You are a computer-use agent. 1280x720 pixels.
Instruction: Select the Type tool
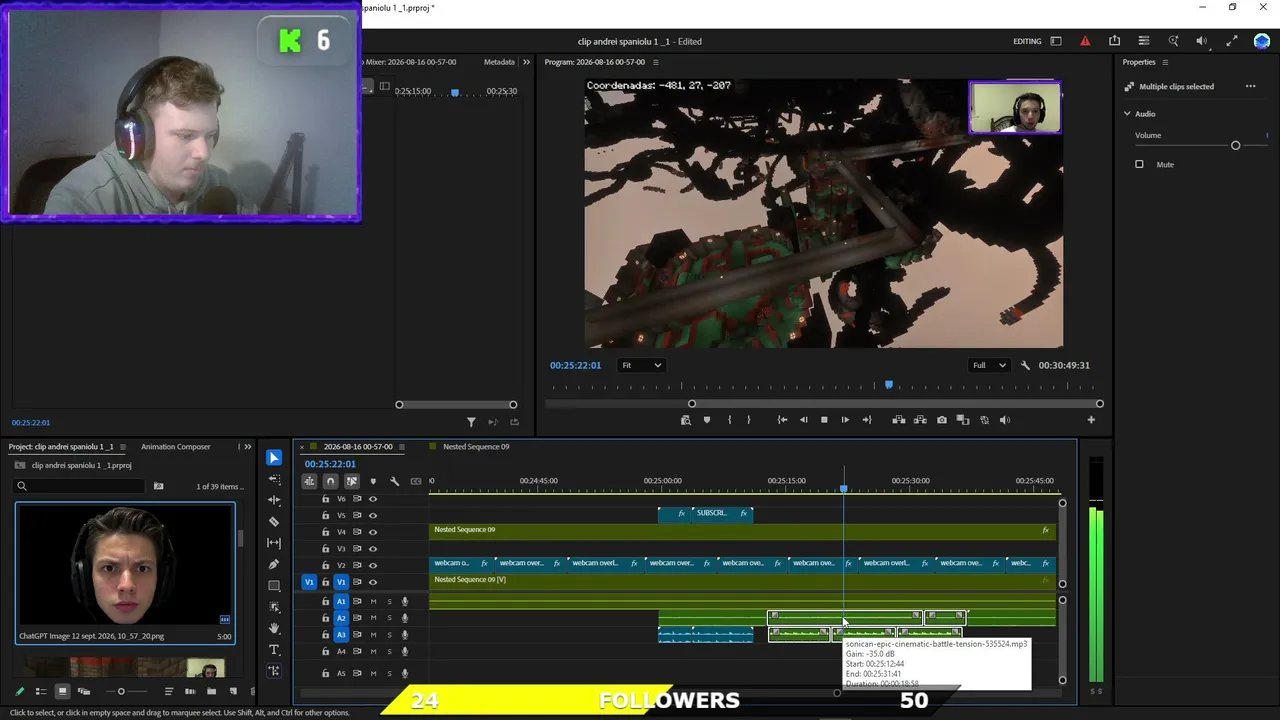[274, 650]
